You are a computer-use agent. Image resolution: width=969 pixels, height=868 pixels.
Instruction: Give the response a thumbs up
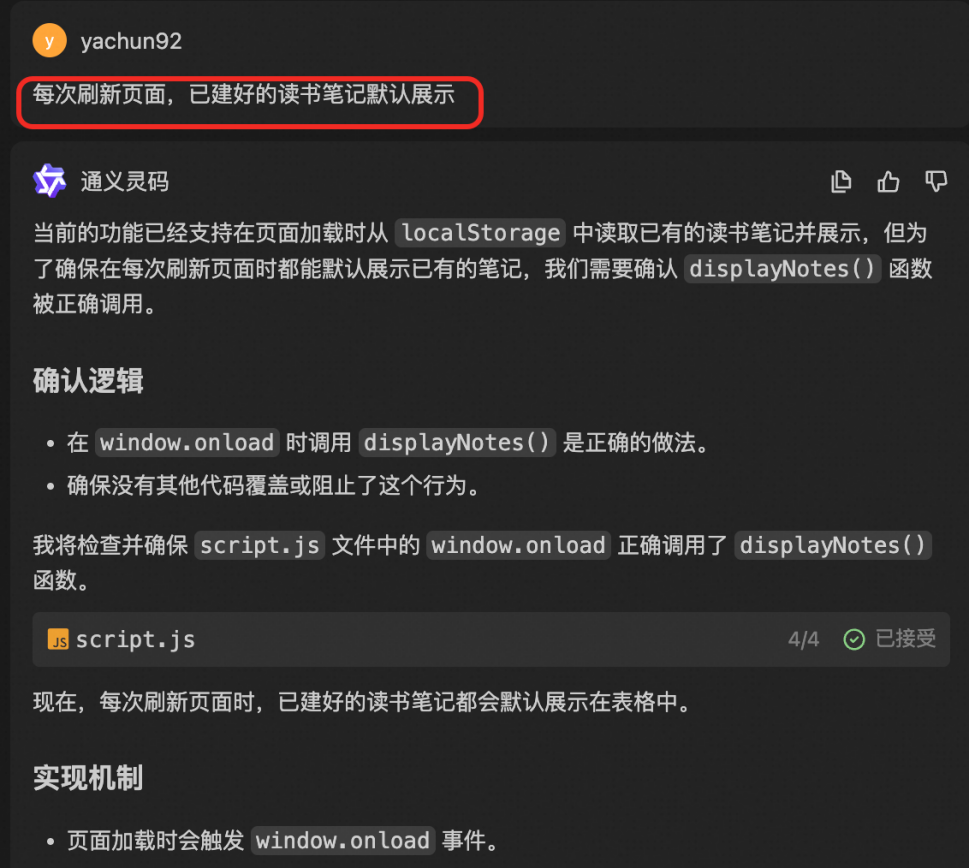[x=889, y=182]
